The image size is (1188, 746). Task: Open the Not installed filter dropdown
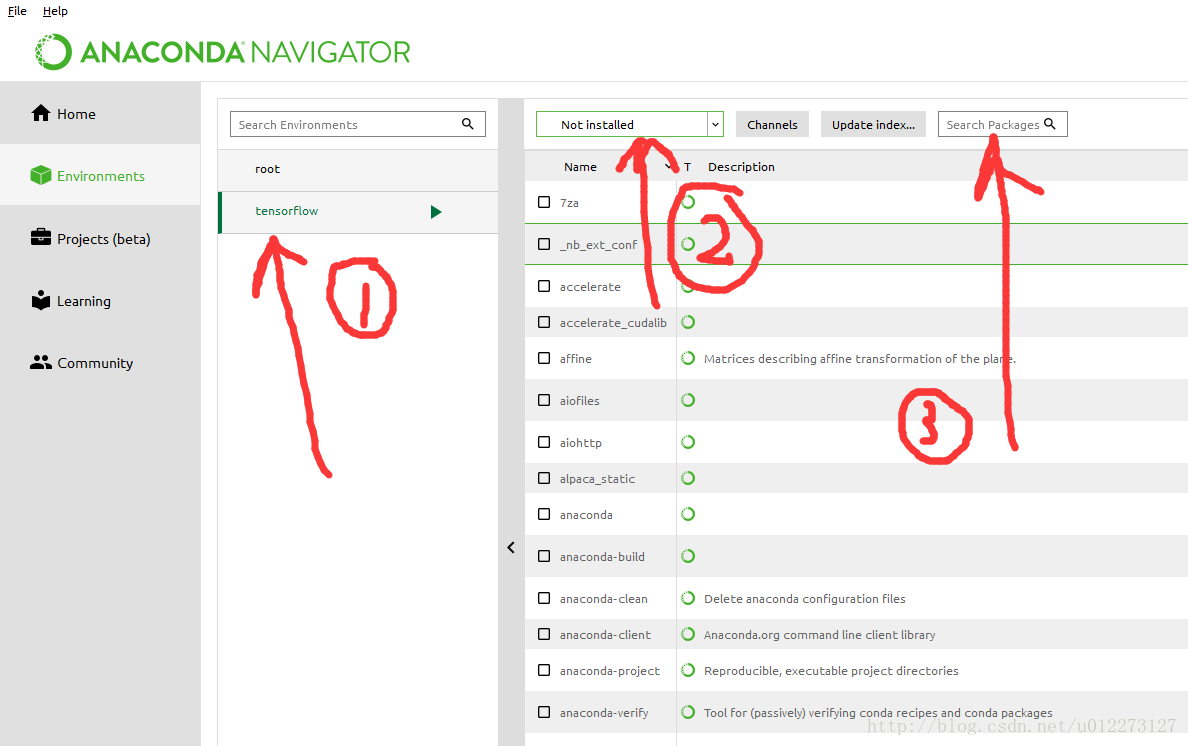click(630, 124)
